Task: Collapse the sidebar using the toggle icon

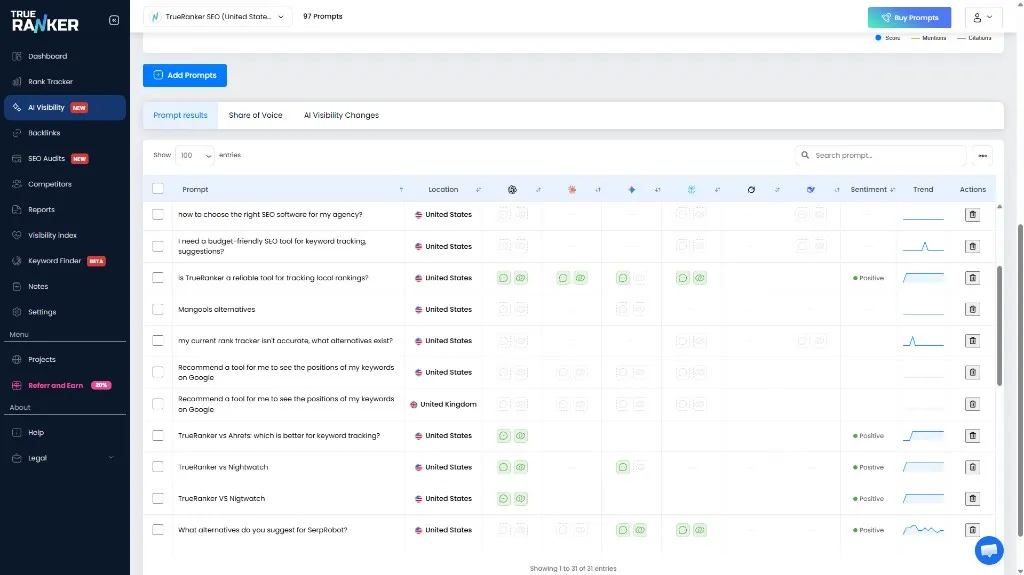Action: (114, 20)
